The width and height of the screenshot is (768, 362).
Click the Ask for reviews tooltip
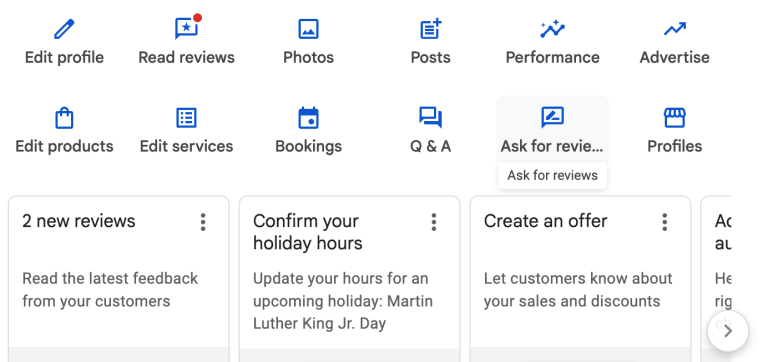click(x=552, y=175)
